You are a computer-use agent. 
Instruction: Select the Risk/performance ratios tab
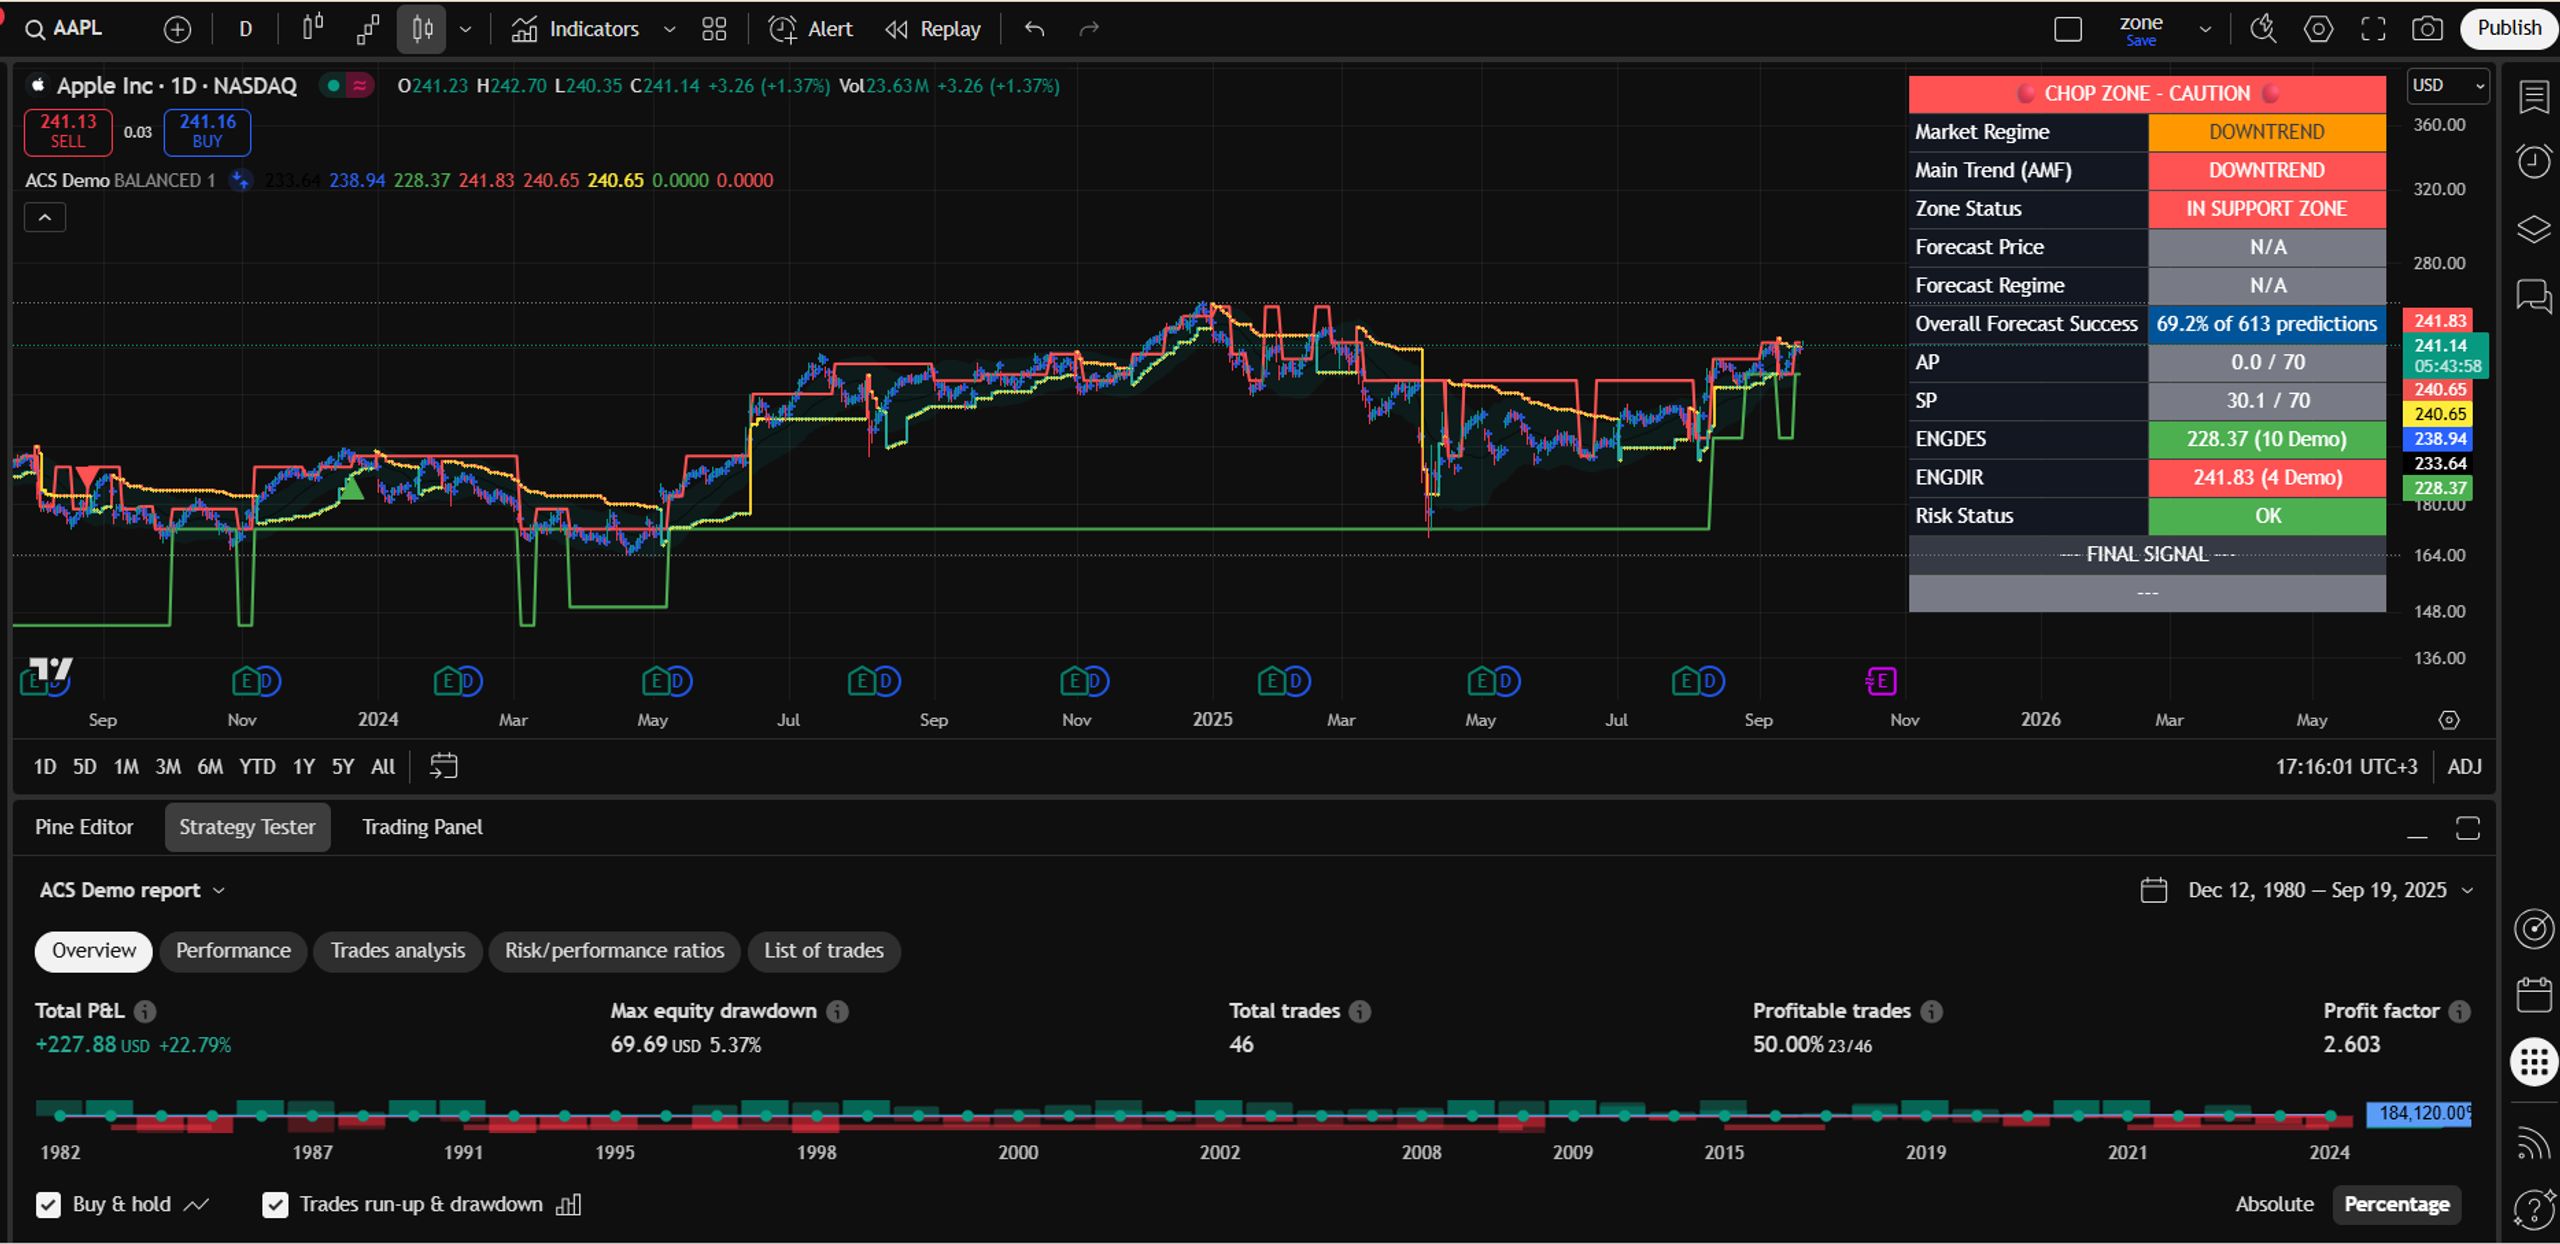614,951
